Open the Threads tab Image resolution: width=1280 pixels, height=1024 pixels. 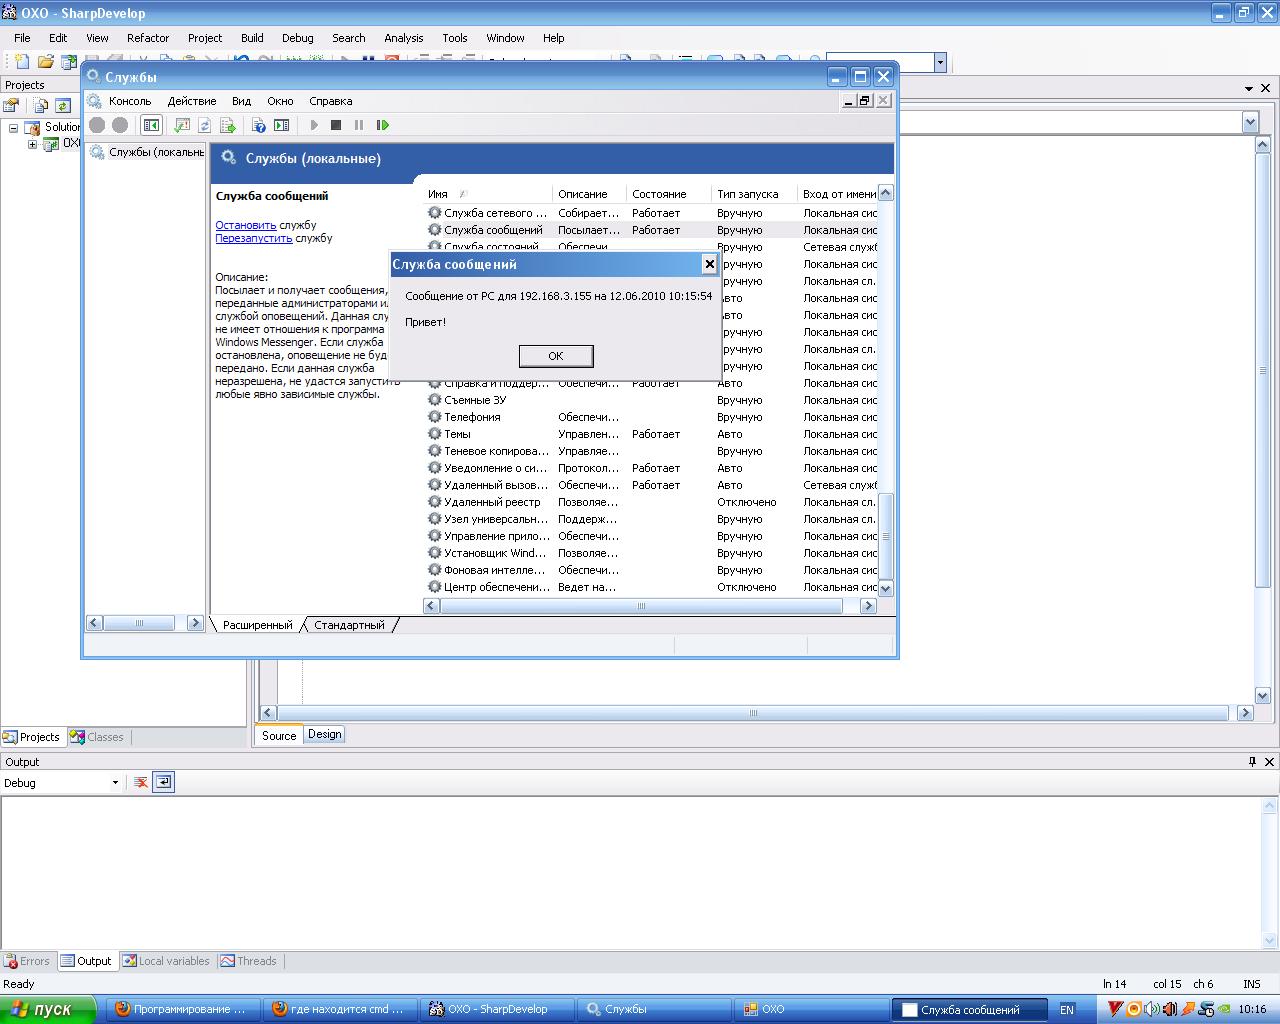pos(248,961)
